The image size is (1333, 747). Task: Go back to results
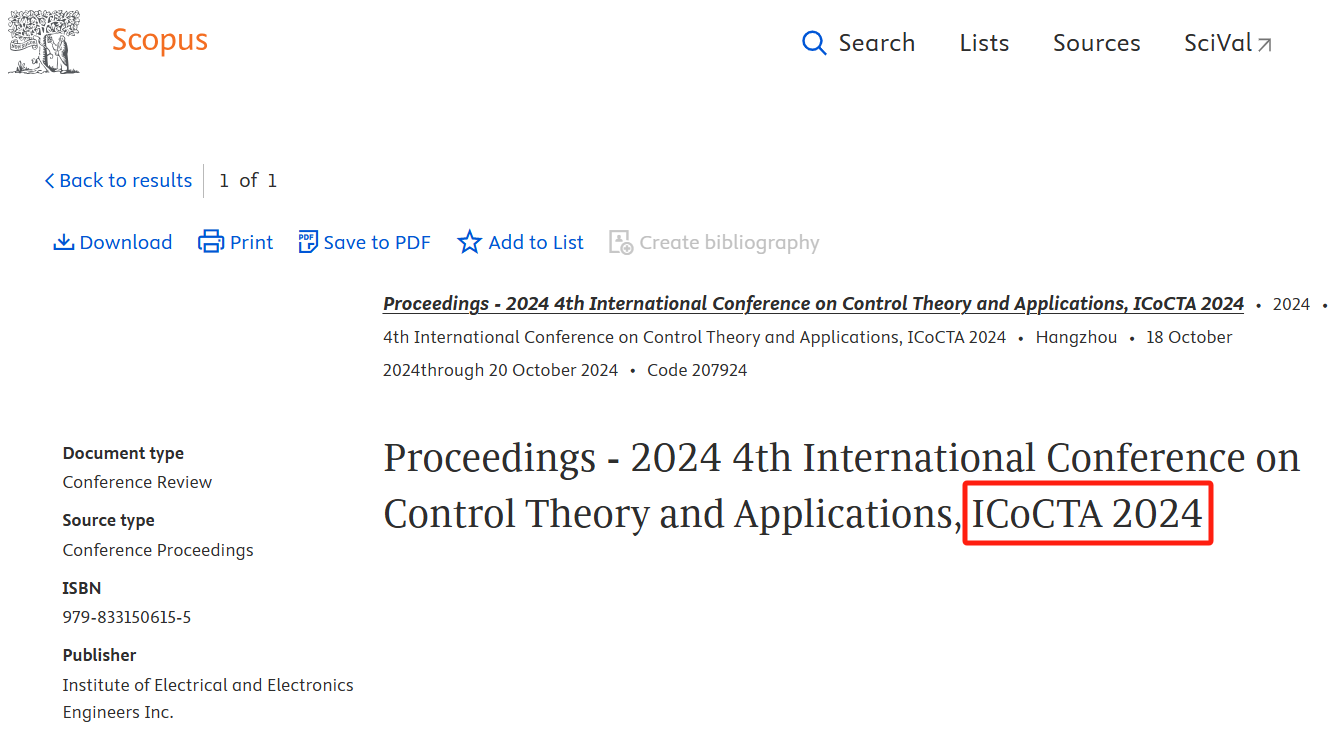(x=118, y=180)
